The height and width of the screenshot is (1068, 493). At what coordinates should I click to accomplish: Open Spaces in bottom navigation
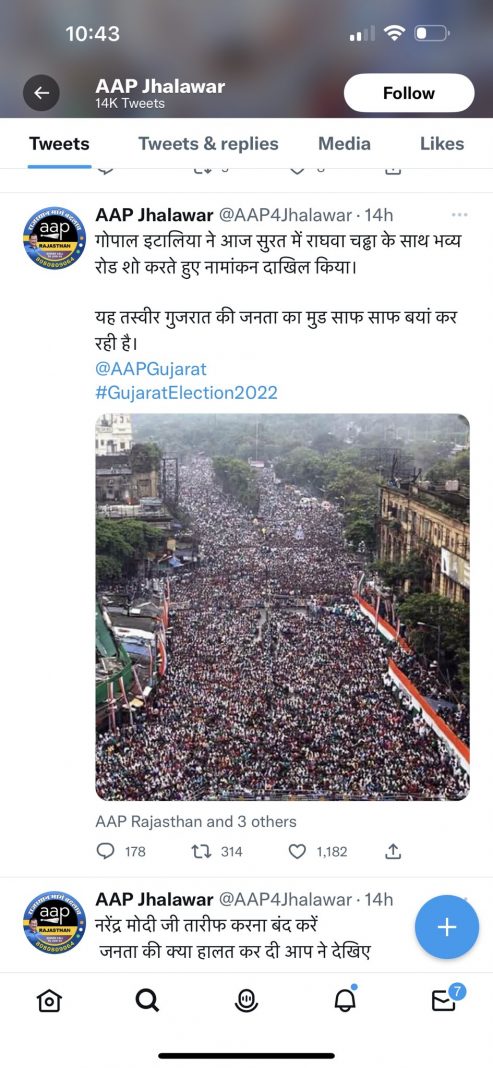(x=245, y=999)
